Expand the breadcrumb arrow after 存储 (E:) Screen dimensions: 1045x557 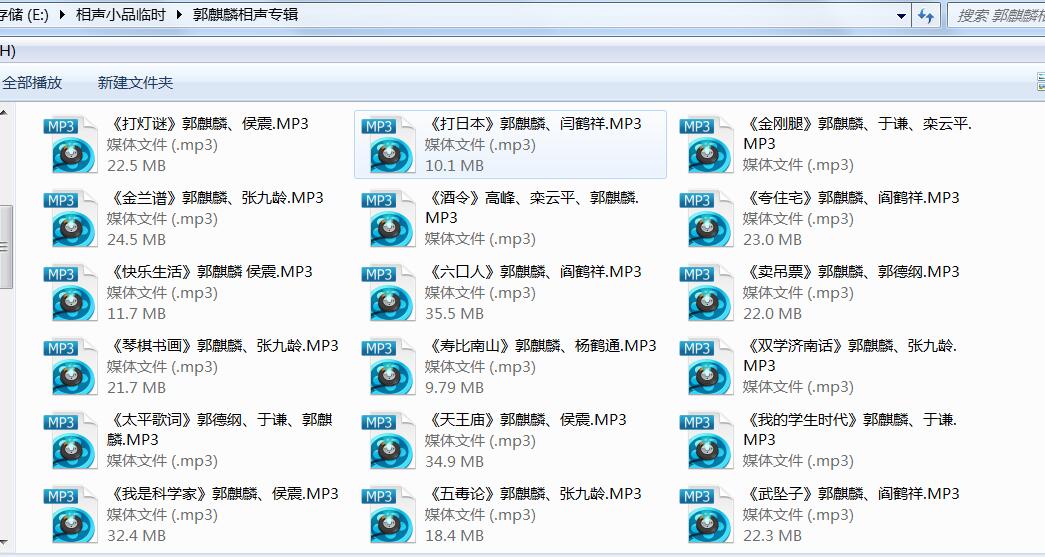tap(63, 15)
